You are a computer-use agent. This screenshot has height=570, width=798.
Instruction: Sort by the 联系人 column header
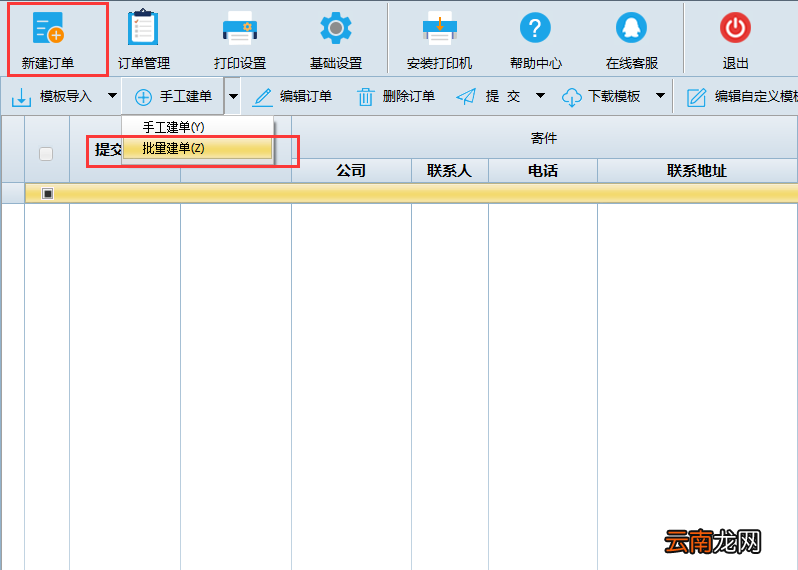449,170
